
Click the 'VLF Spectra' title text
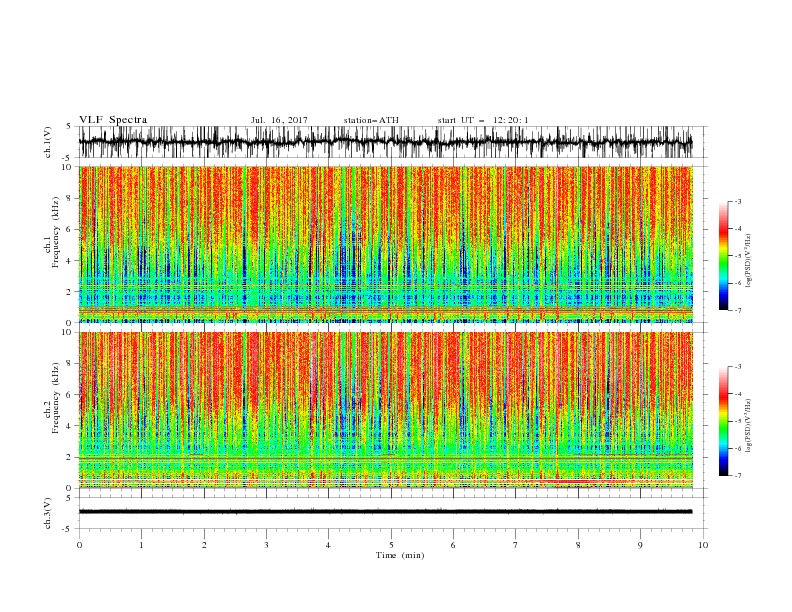pos(113,120)
